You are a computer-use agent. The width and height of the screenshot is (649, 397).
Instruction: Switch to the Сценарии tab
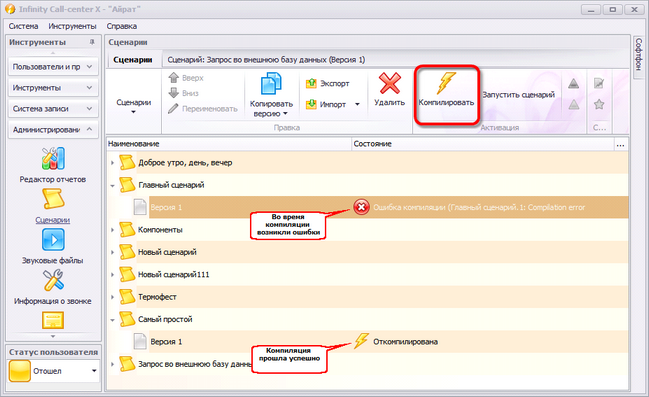pyautogui.click(x=133, y=60)
